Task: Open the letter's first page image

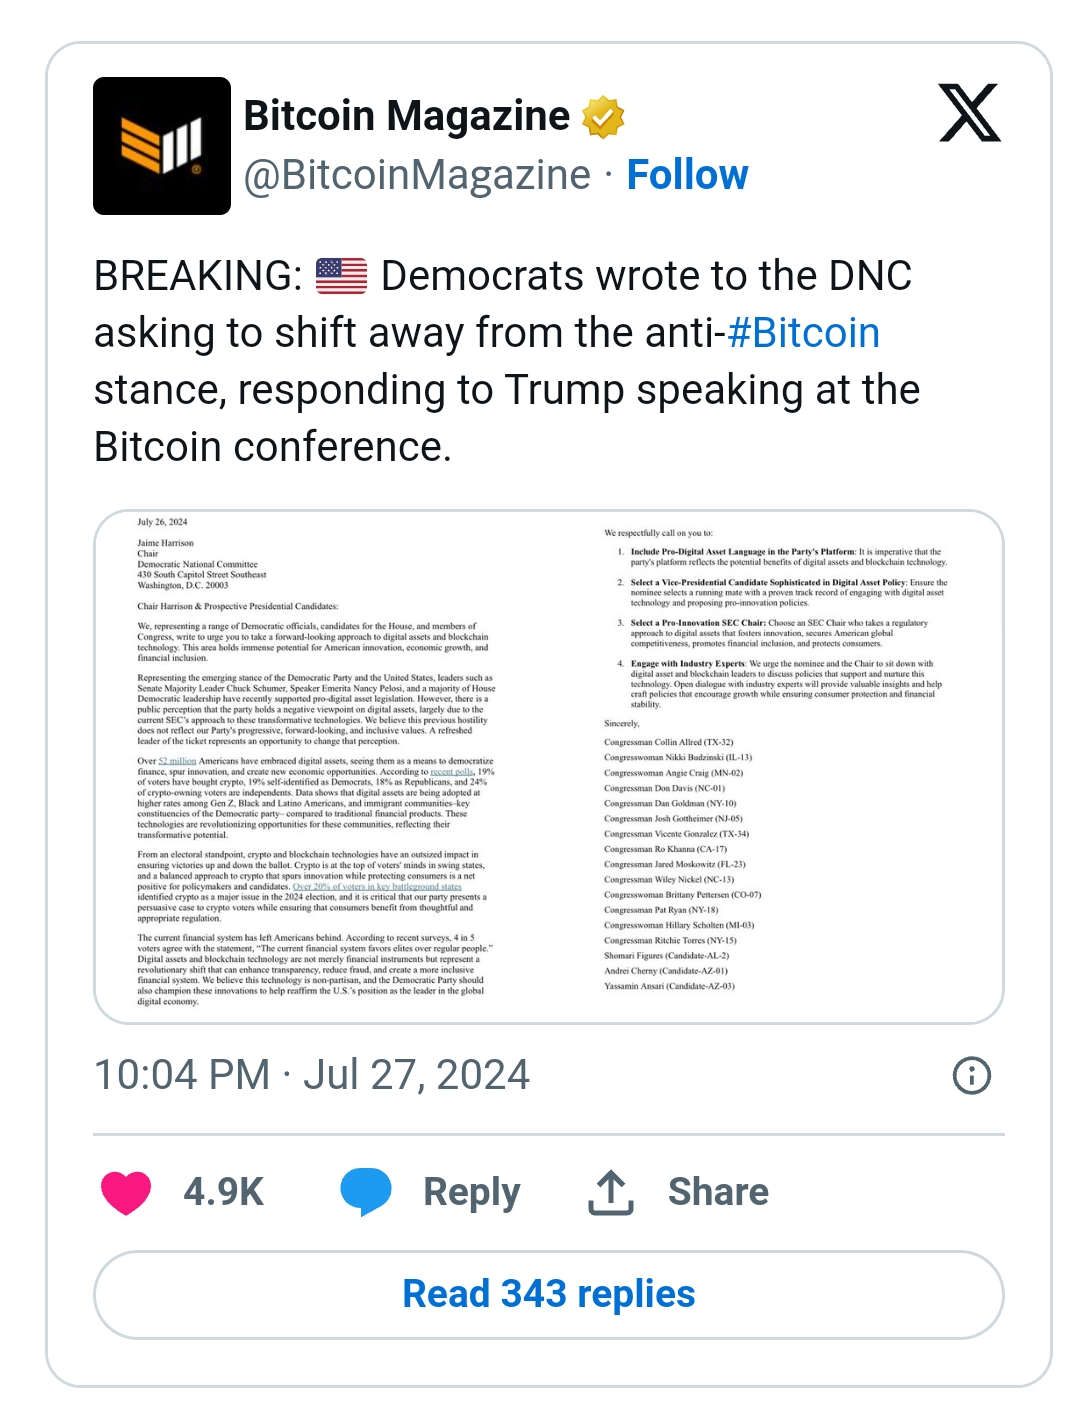Action: pyautogui.click(x=320, y=767)
